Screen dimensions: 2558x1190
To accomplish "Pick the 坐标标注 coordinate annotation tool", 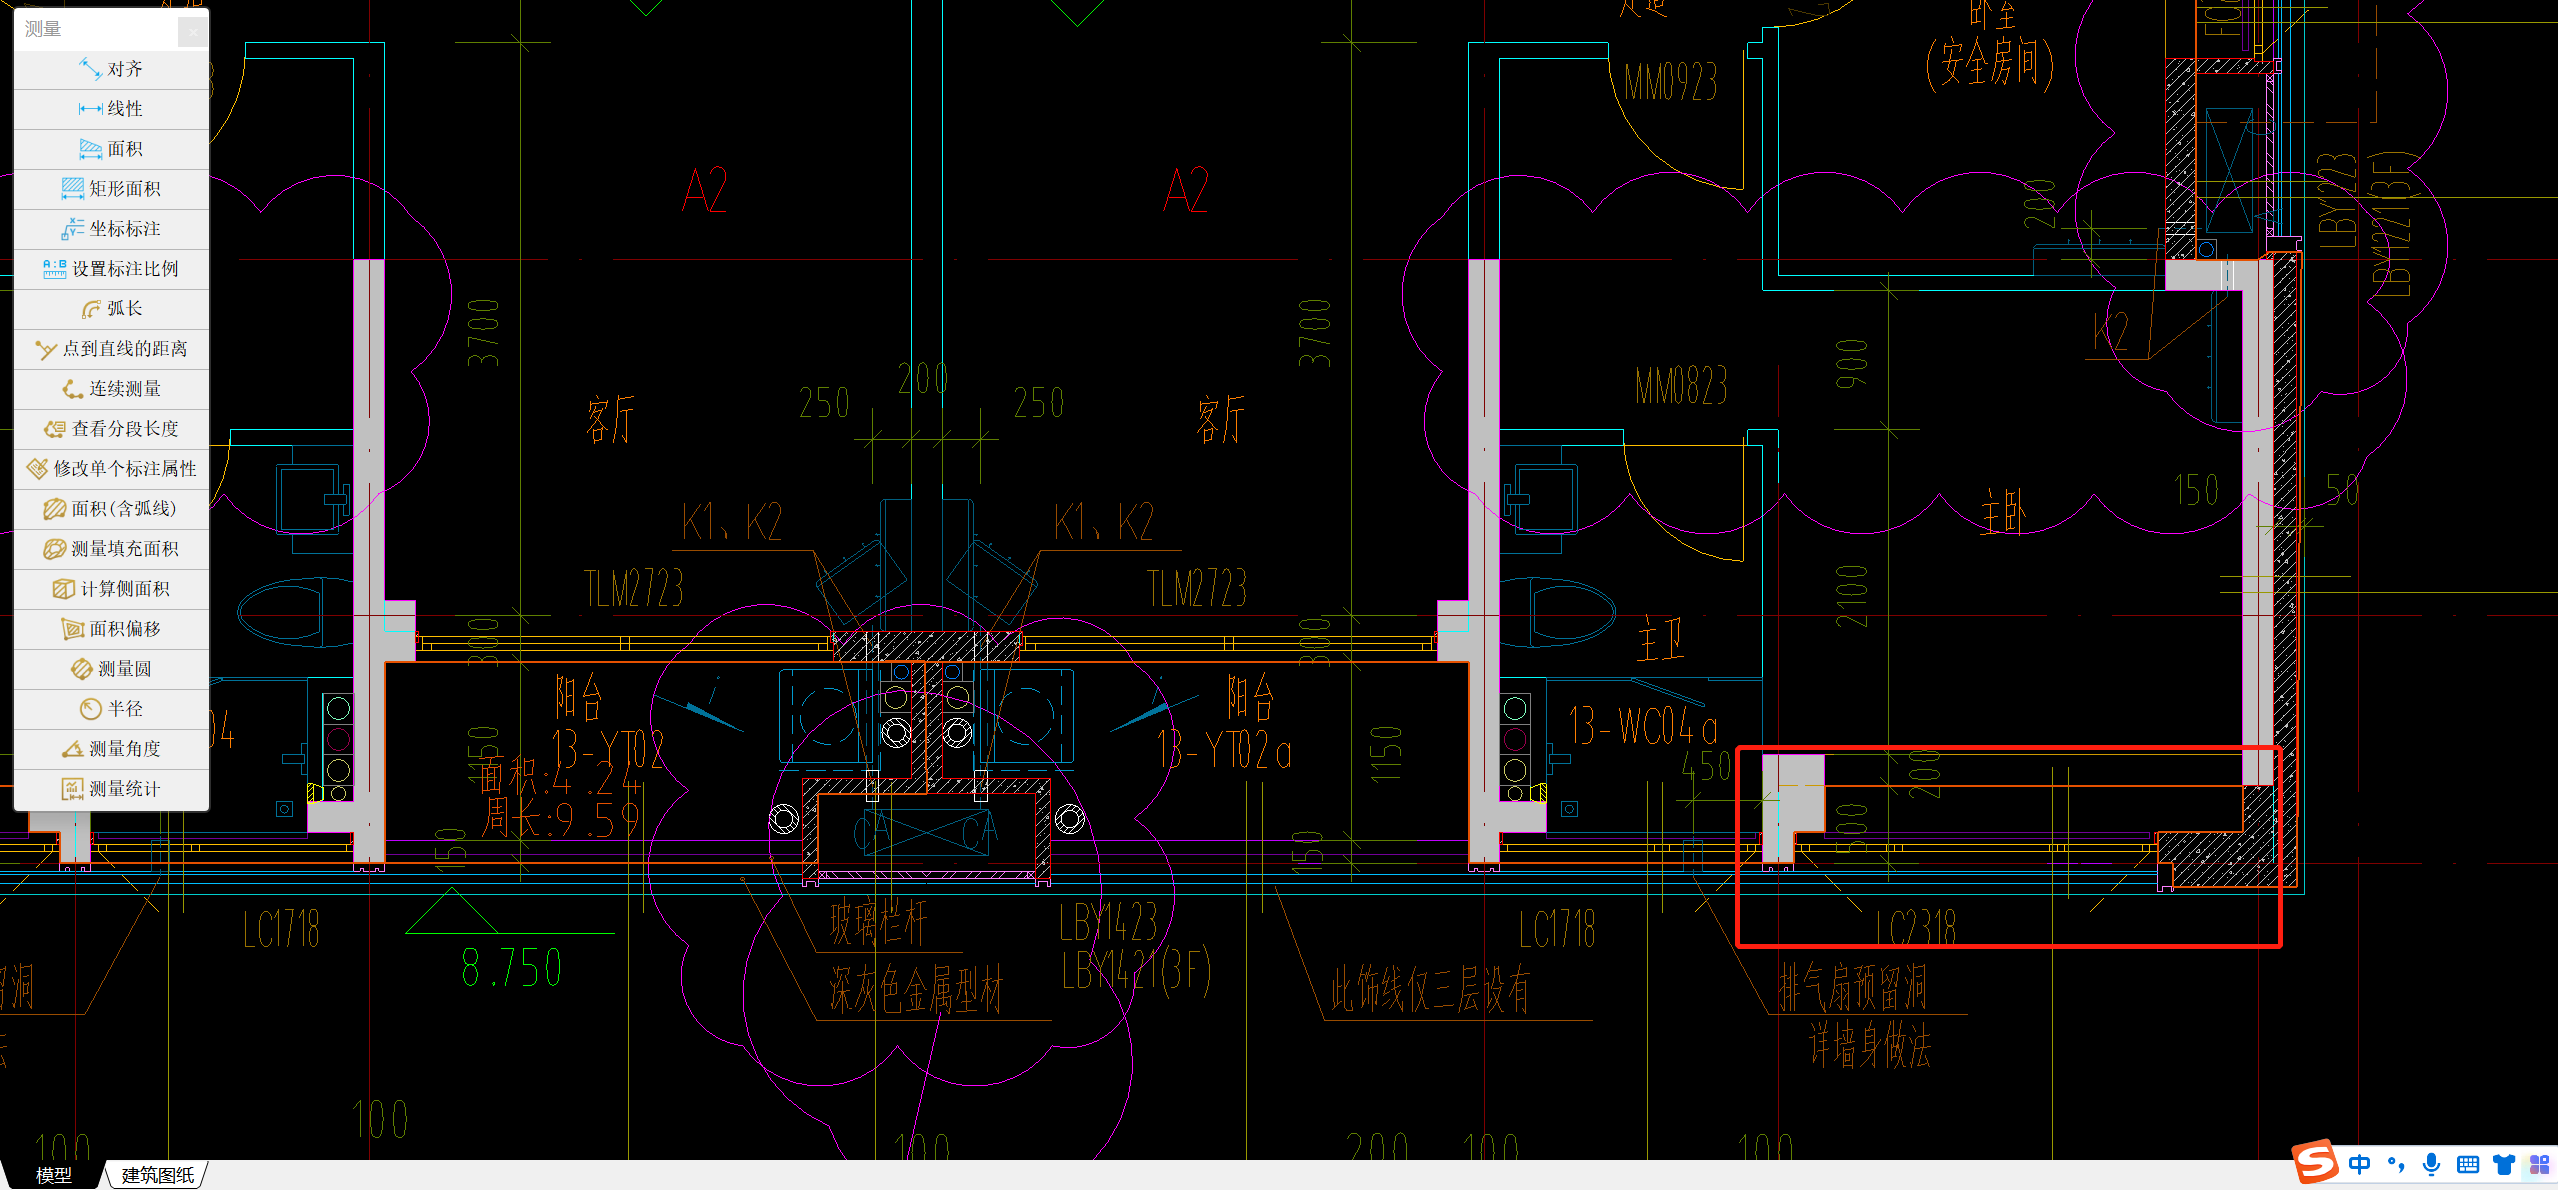I will tap(111, 229).
